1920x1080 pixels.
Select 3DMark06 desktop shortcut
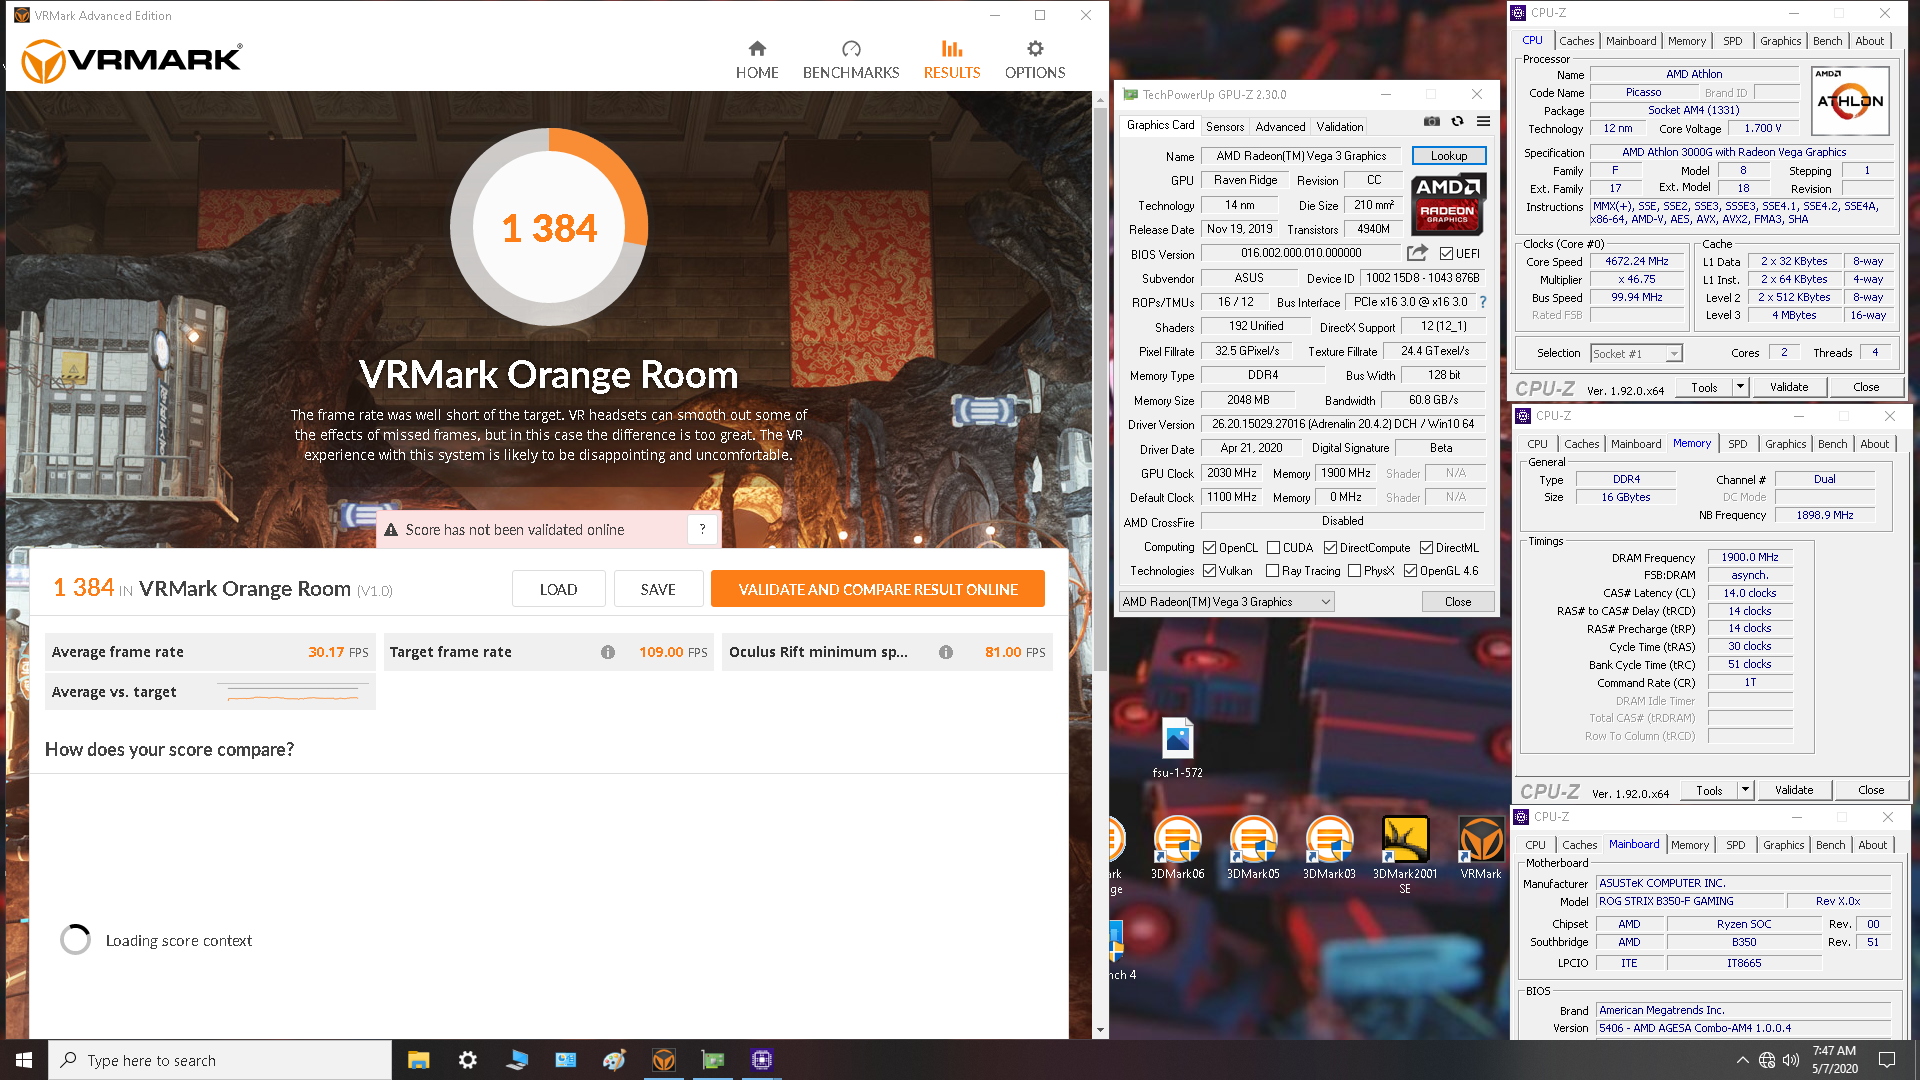pyautogui.click(x=1178, y=847)
